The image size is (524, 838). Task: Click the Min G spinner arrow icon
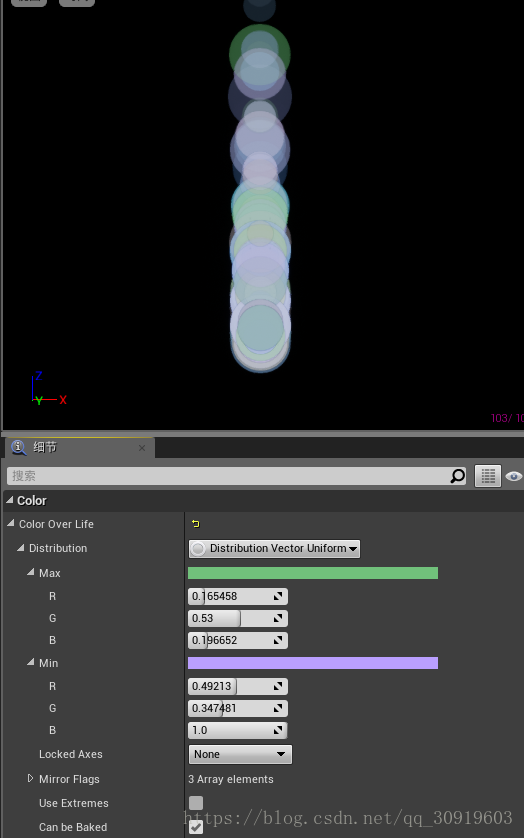click(x=278, y=708)
